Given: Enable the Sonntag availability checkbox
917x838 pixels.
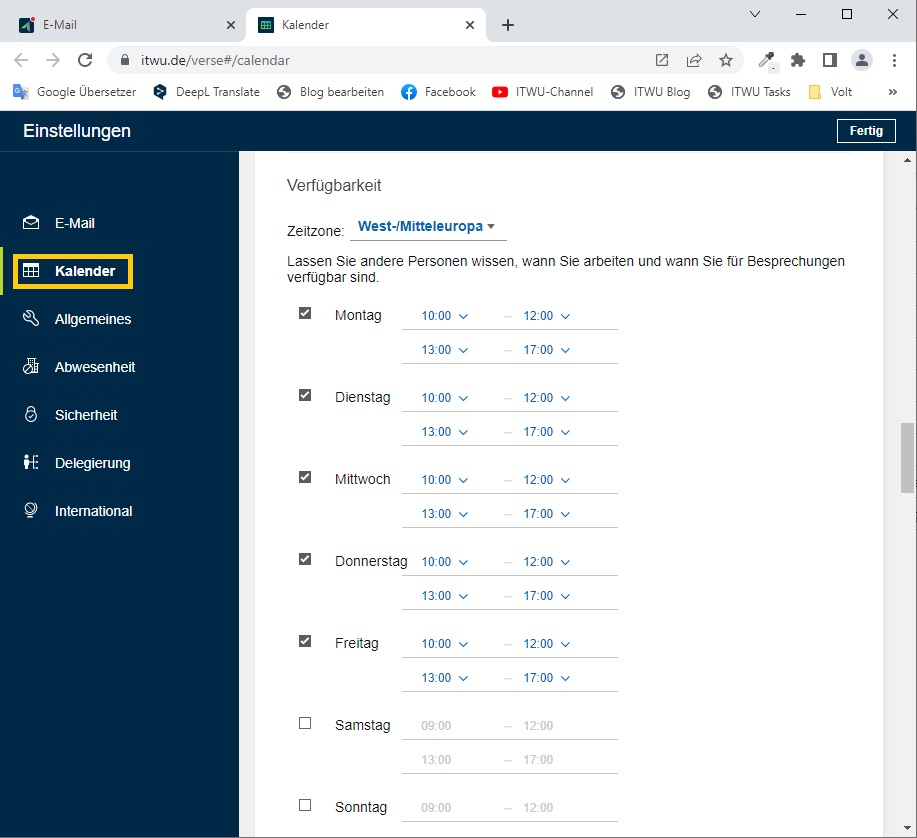Looking at the screenshot, I should pyautogui.click(x=305, y=805).
